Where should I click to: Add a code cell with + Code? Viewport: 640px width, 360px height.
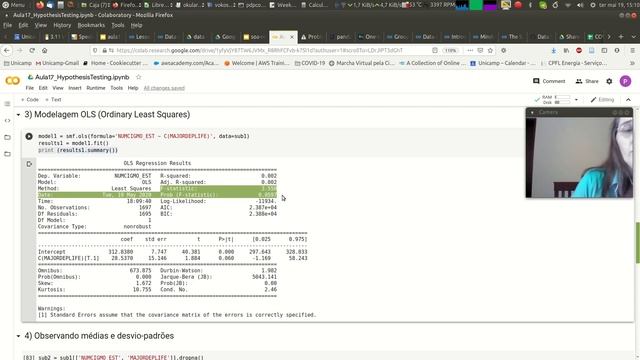point(29,100)
